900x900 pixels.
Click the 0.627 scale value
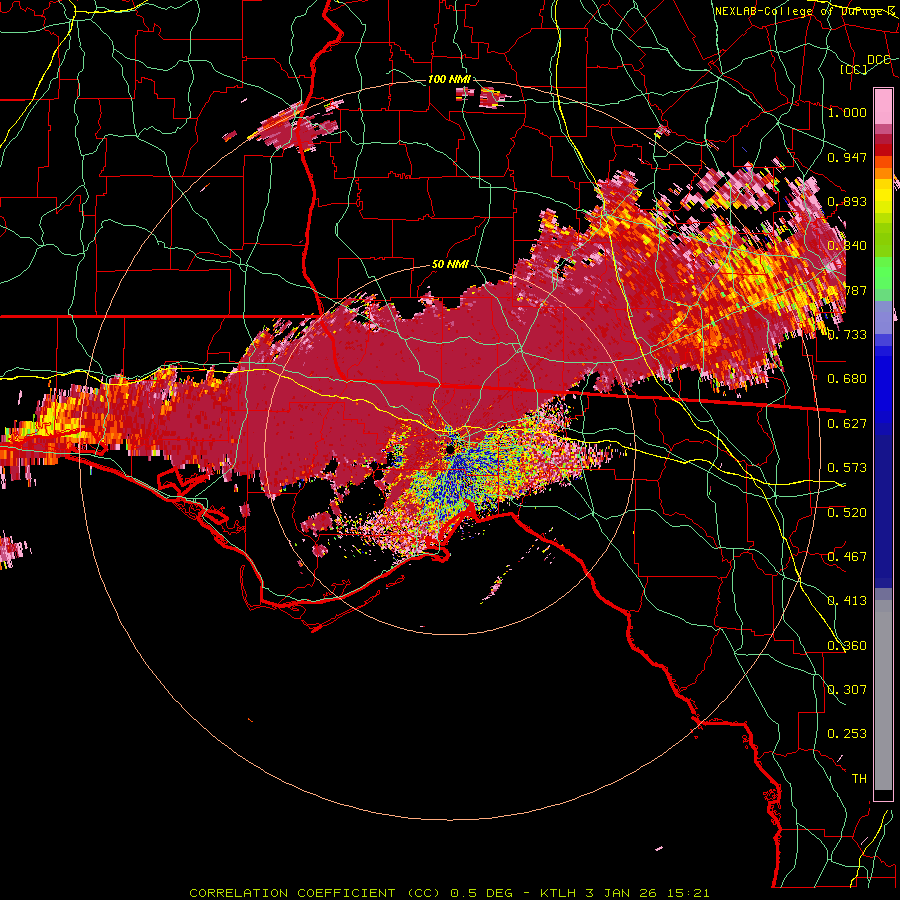(x=847, y=424)
